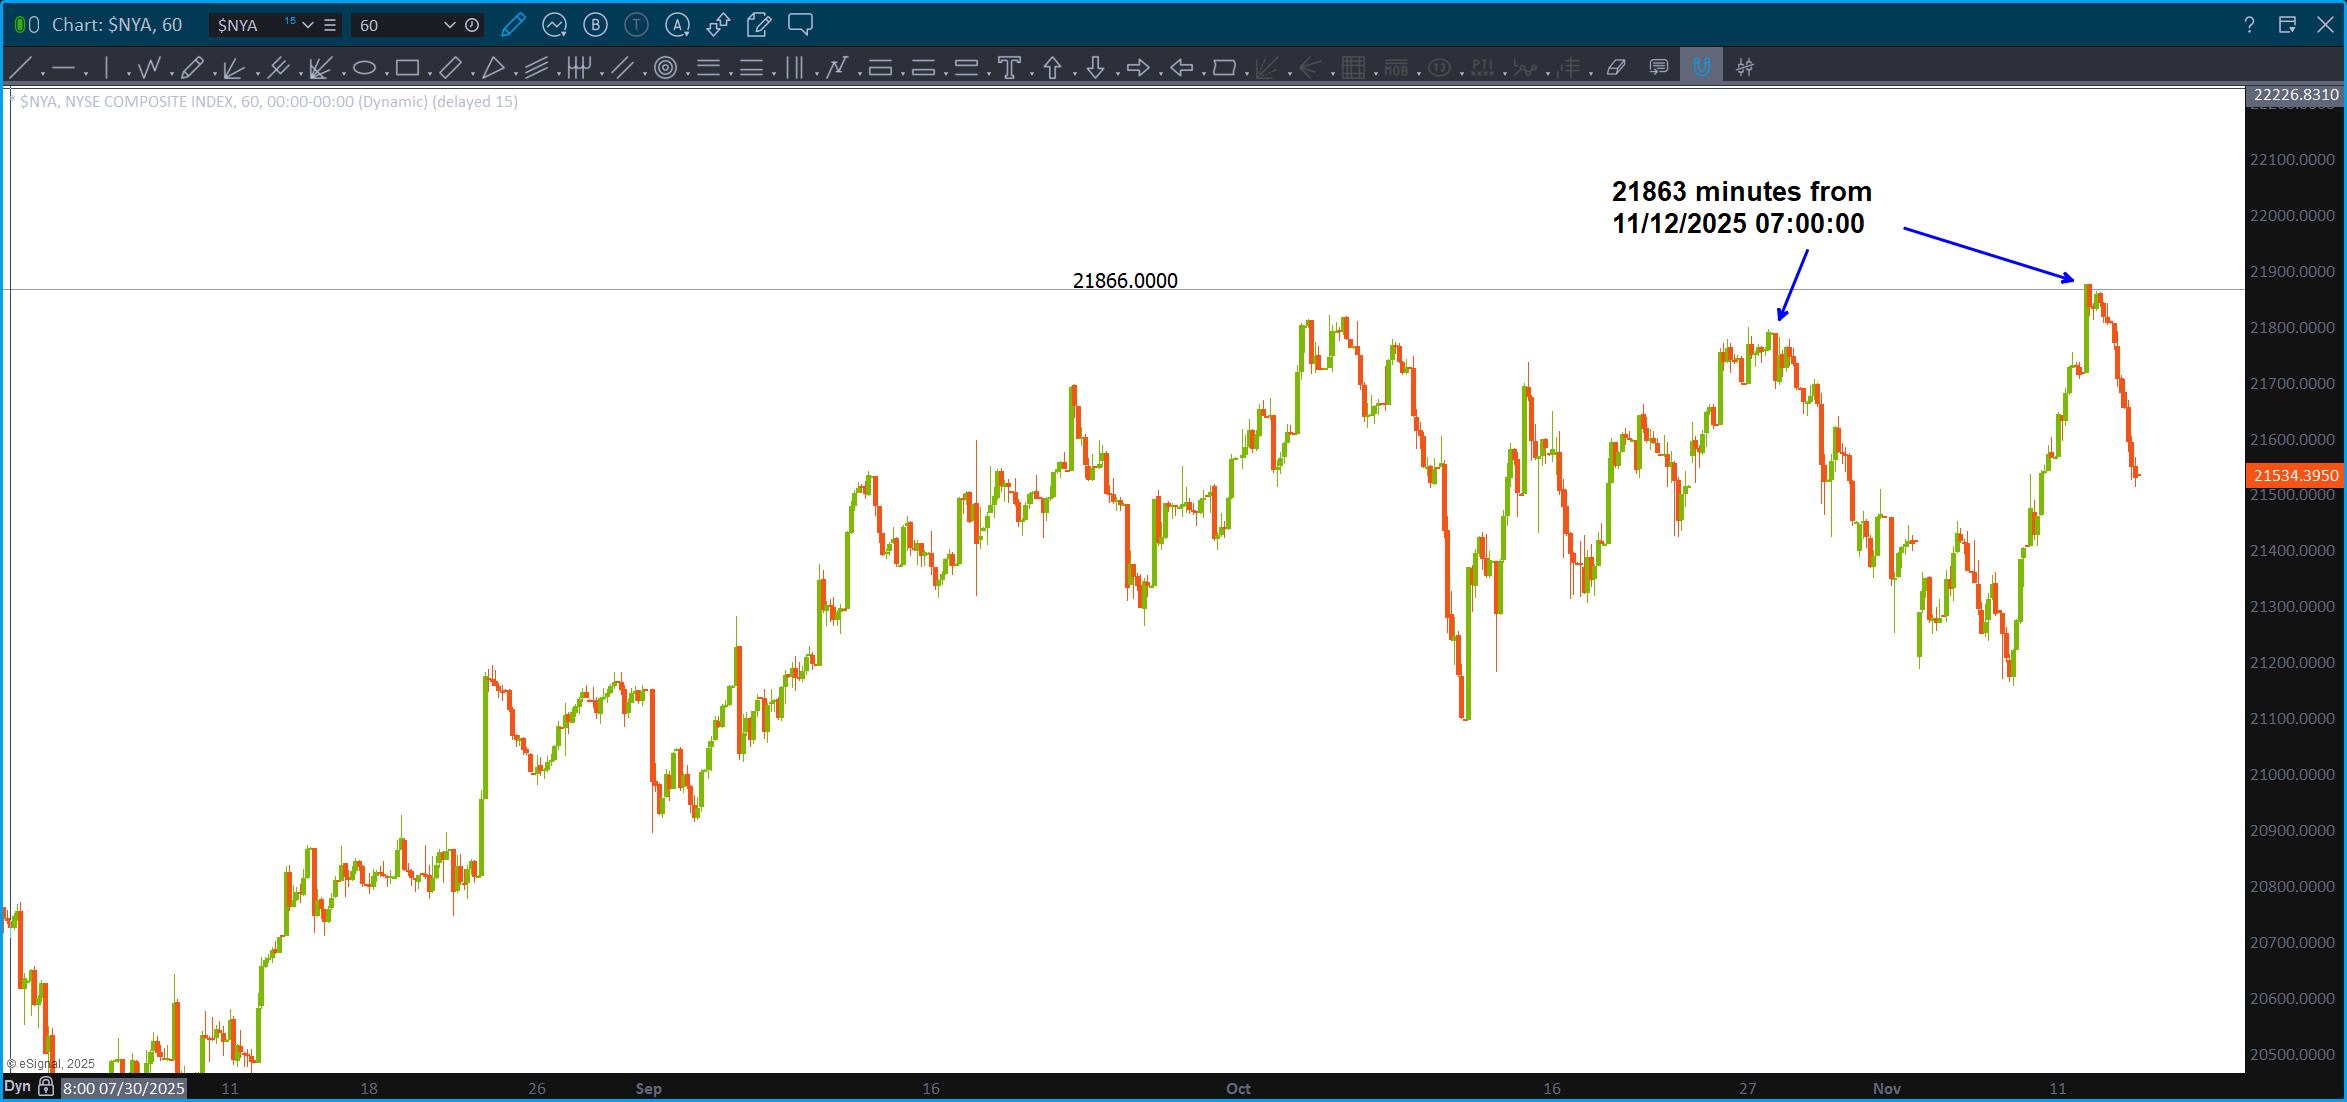
Task: Click the Dyn label in bottom bar
Action: [x=18, y=1087]
